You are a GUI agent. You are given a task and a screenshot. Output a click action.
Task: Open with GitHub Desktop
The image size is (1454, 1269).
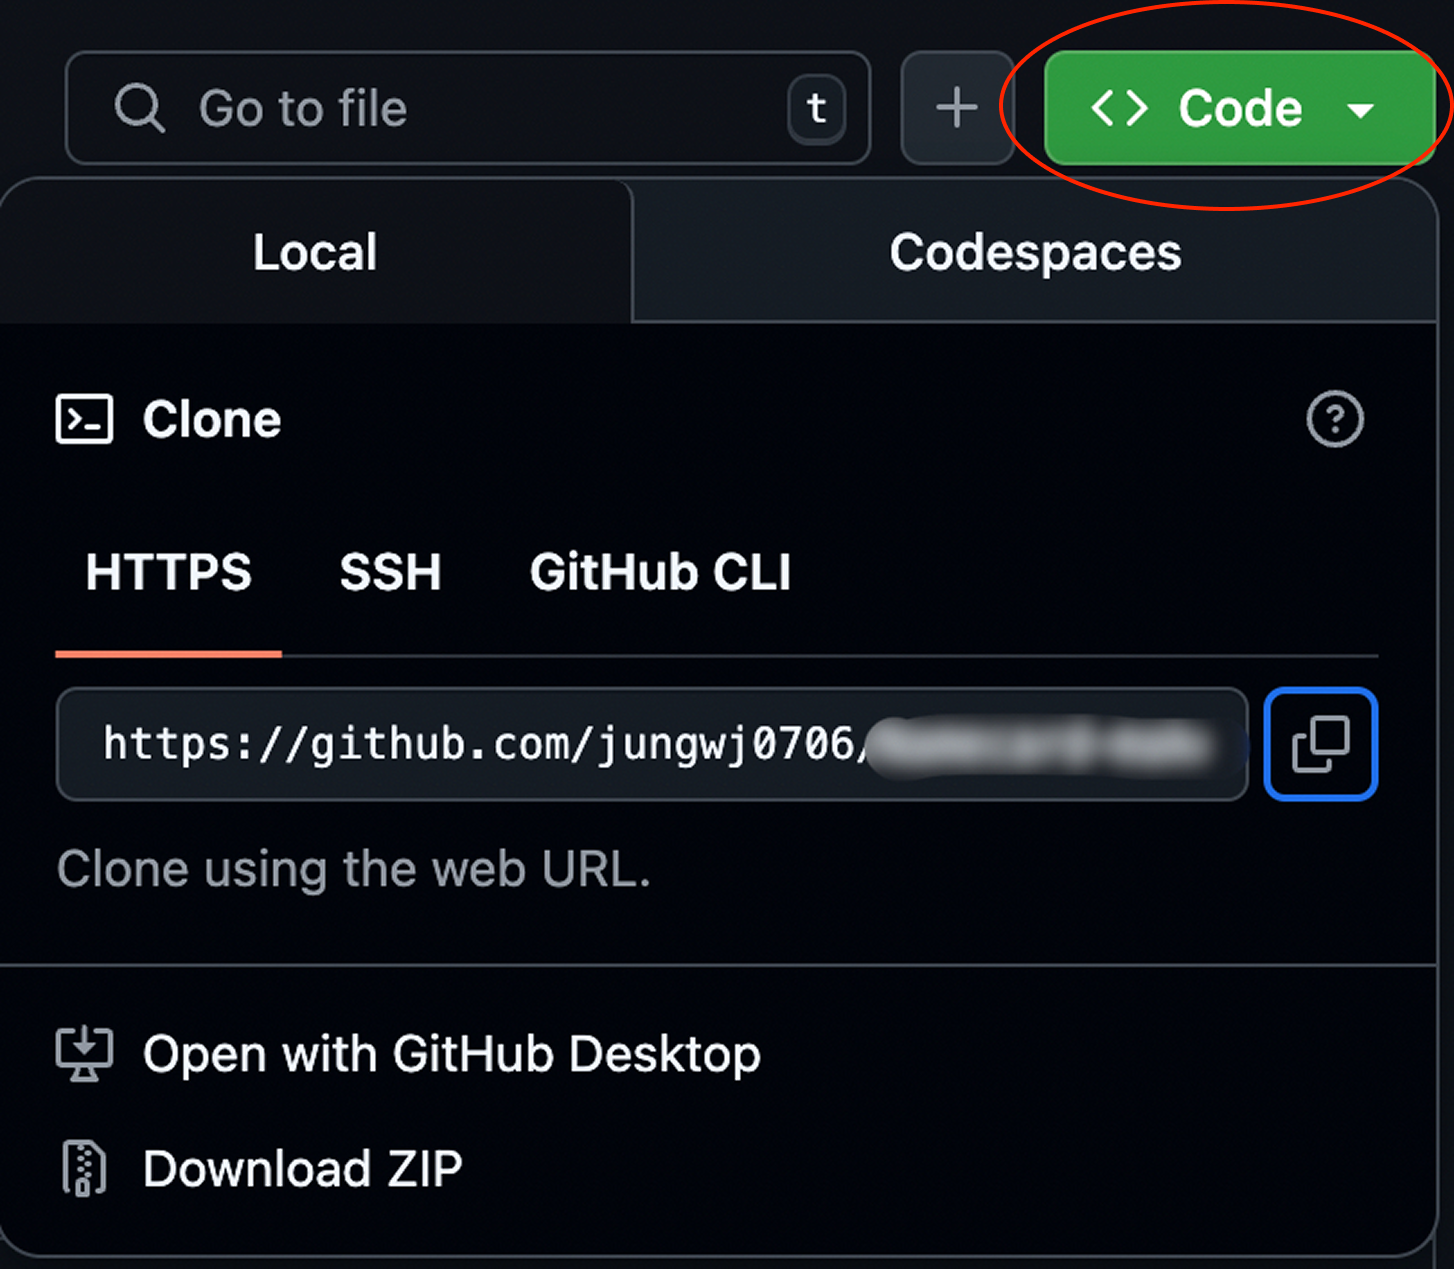click(x=408, y=1054)
